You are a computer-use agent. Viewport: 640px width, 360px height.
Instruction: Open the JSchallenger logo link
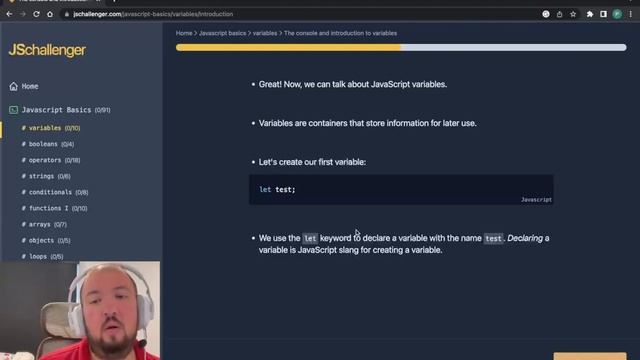(47, 50)
